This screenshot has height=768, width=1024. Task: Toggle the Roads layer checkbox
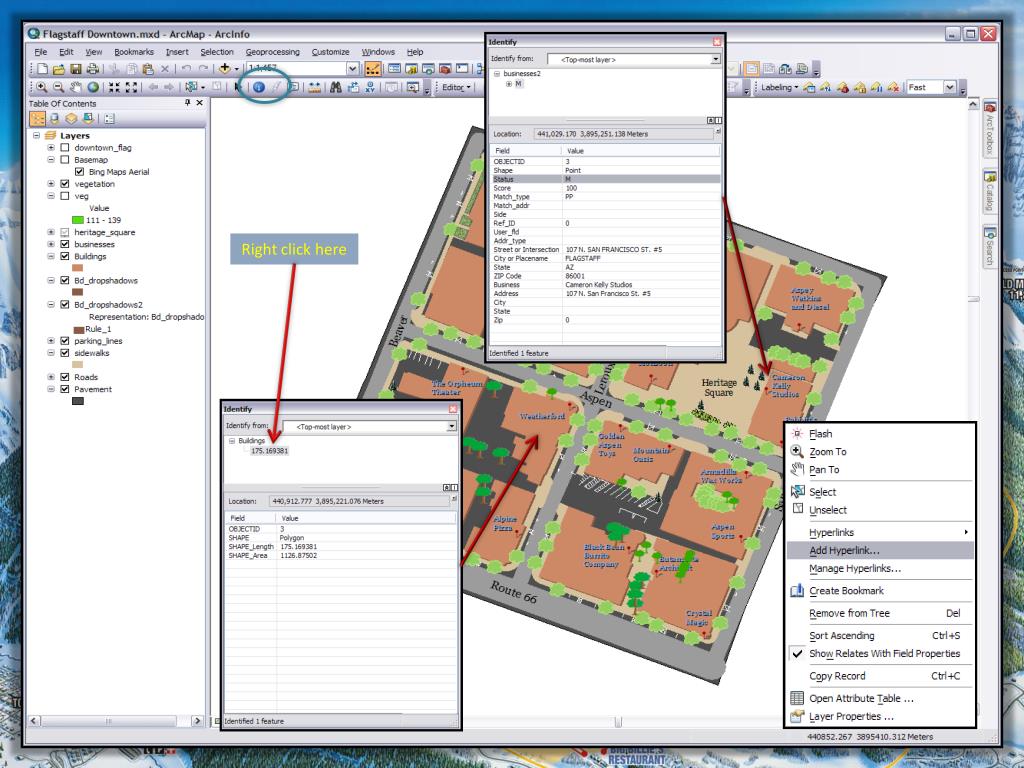tap(65, 377)
